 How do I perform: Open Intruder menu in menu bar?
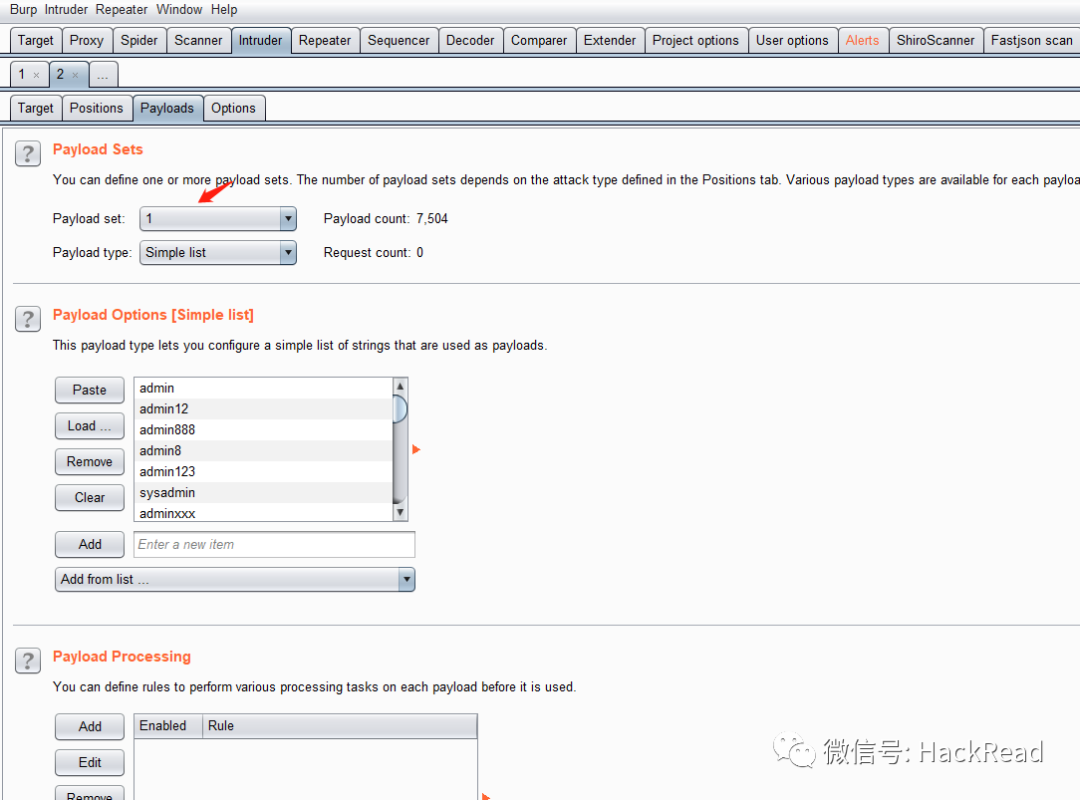[x=66, y=10]
